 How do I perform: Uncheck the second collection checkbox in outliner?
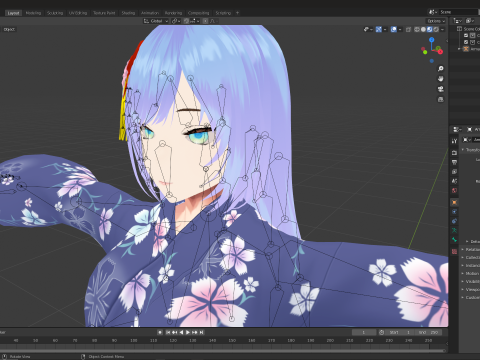click(x=466, y=42)
